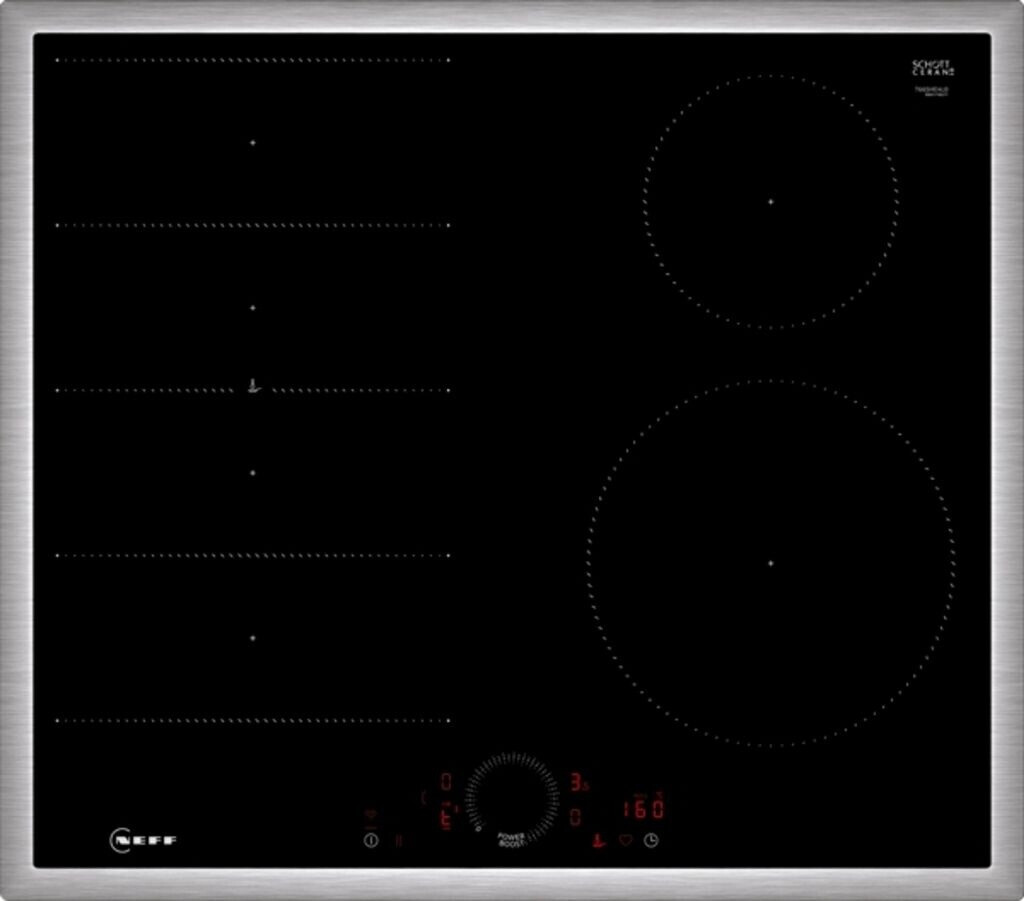Tap the 160 timer readout
This screenshot has height=901, width=1024.
(643, 808)
